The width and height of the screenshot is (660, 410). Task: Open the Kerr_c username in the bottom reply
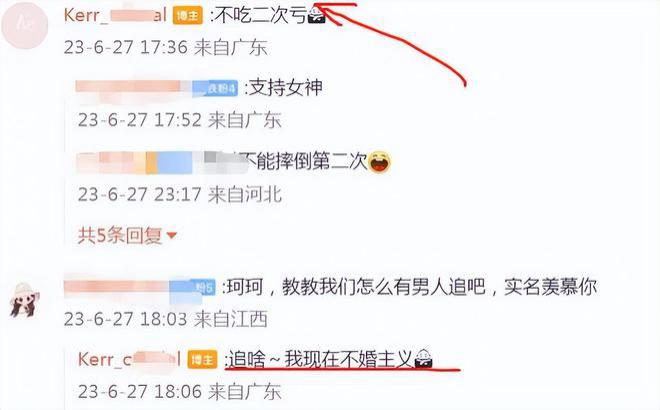pos(129,359)
